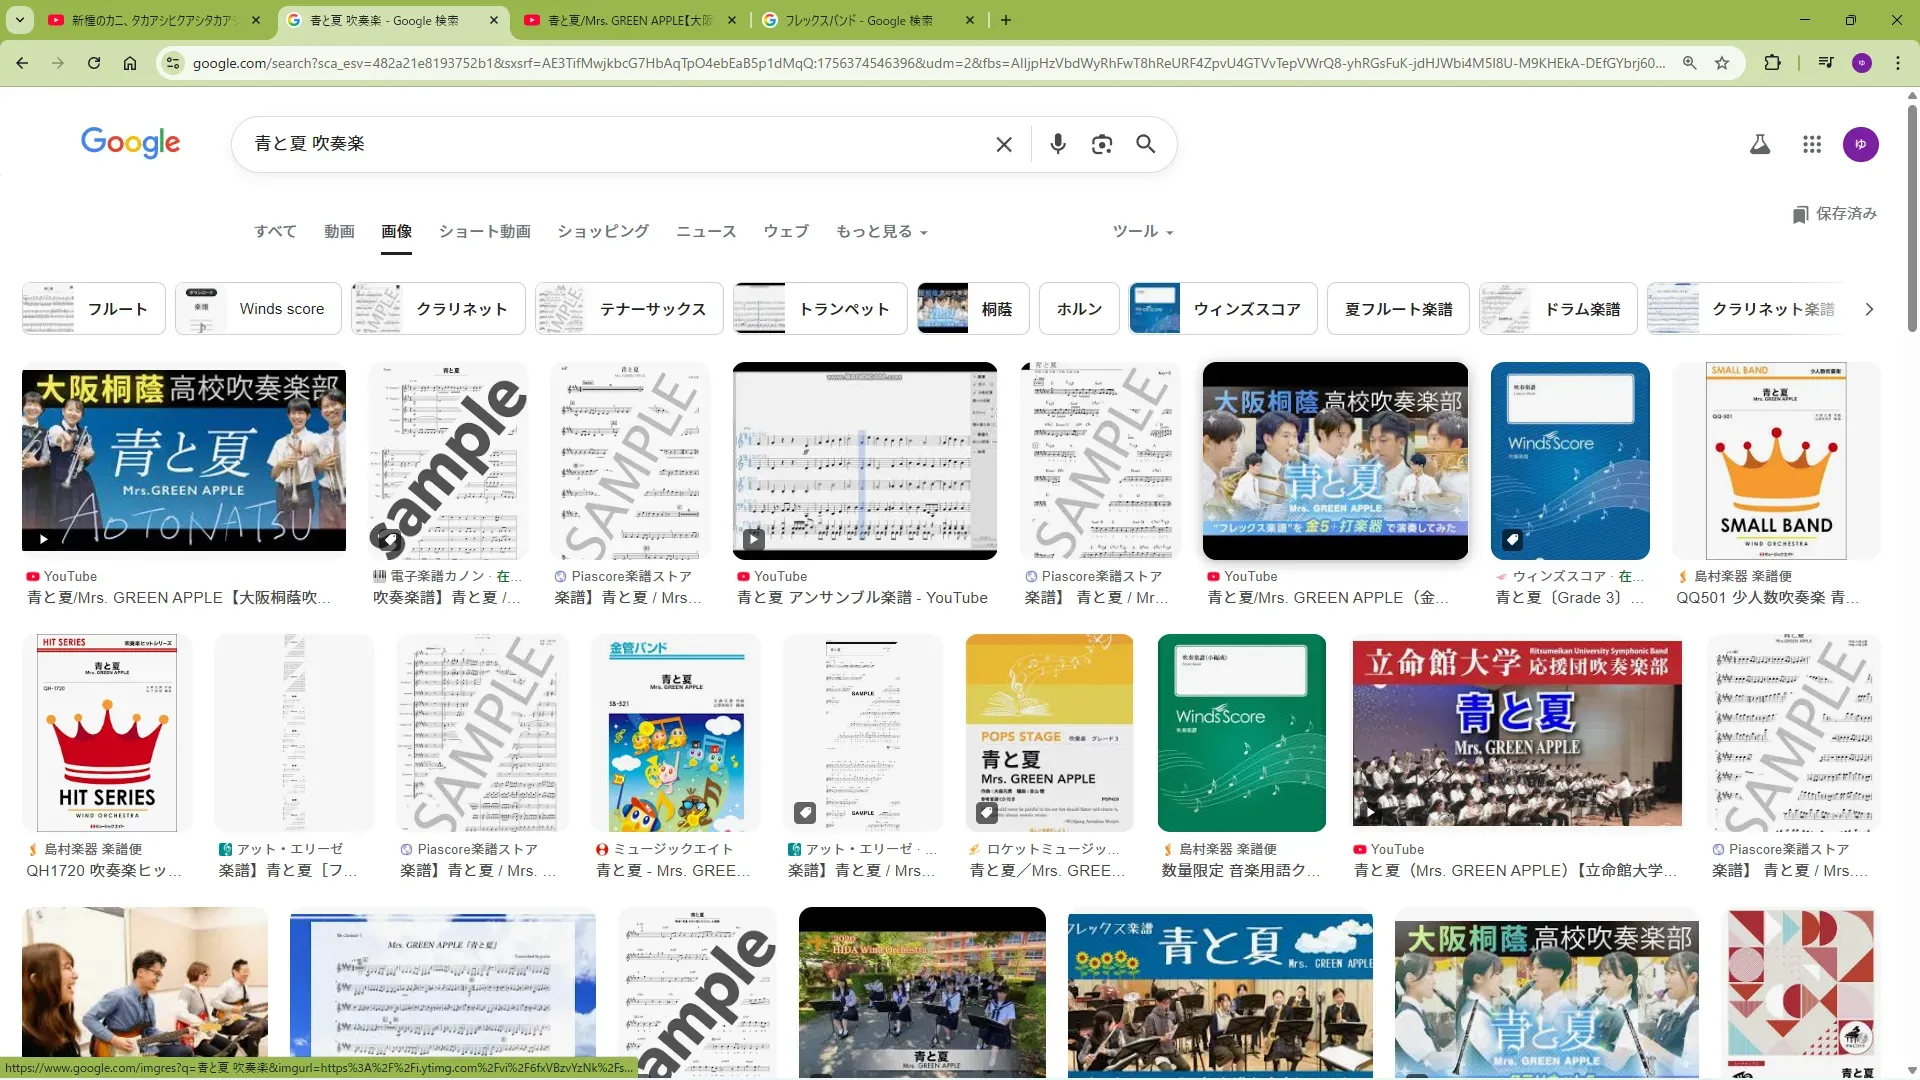
Task: Click the browser reload button
Action: 94,63
